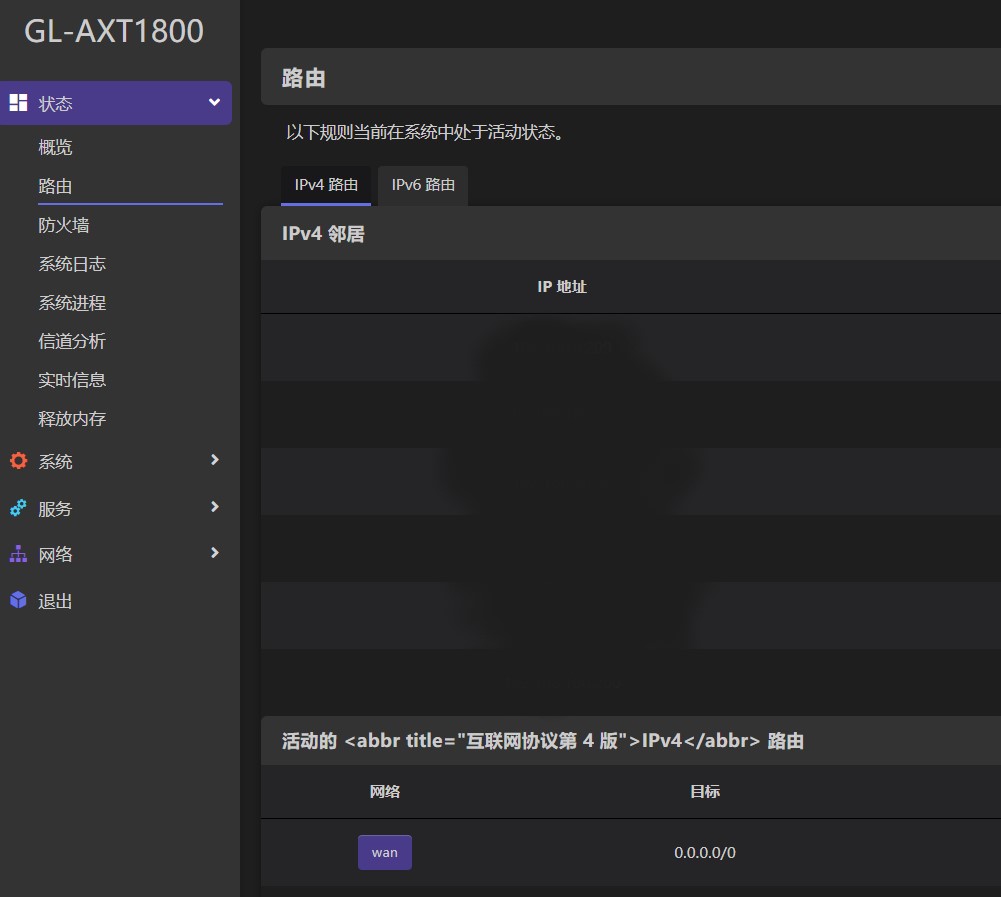This screenshot has width=1001, height=897.
Task: Open the 概览 overview page
Action: 55,147
